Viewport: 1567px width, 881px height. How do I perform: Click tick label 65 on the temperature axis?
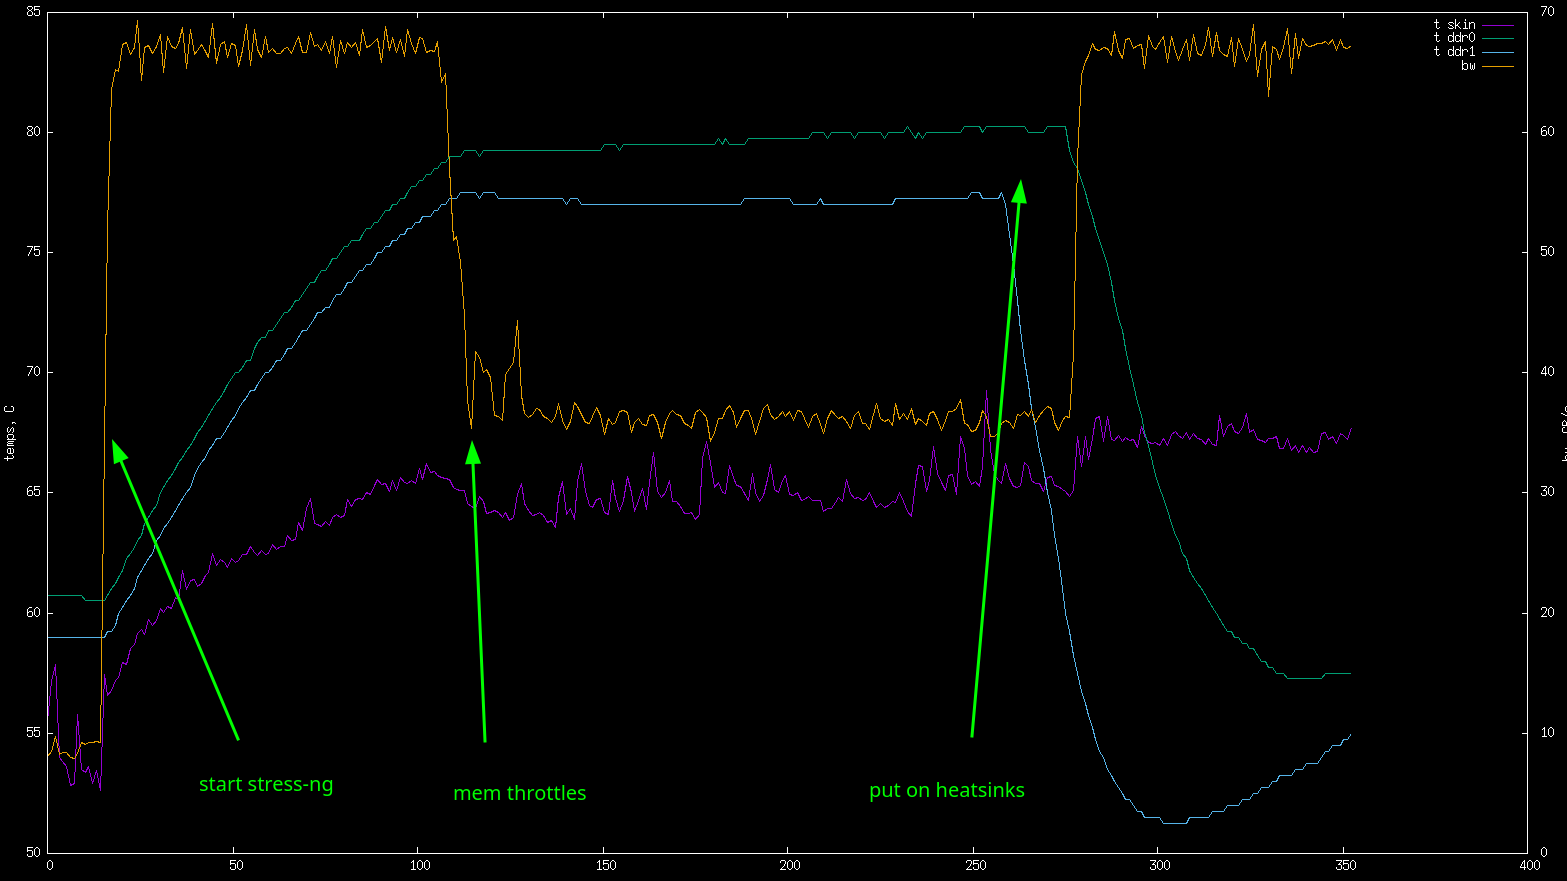[x=34, y=492]
